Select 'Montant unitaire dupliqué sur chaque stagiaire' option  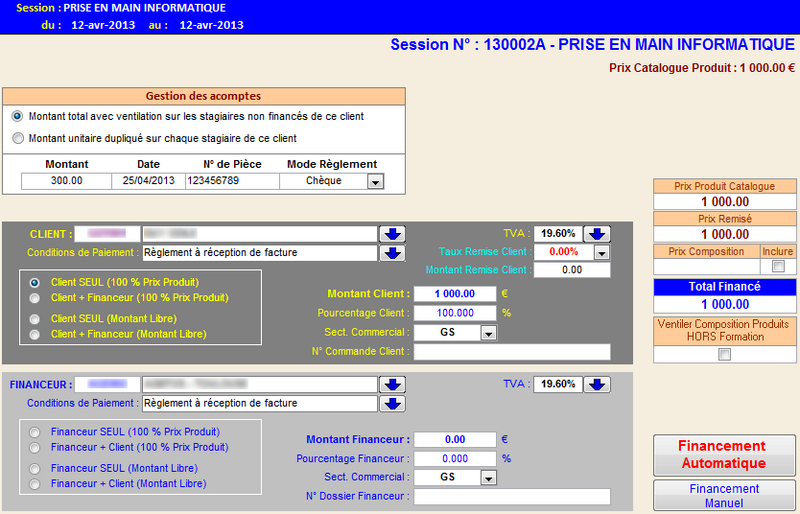click(x=17, y=138)
